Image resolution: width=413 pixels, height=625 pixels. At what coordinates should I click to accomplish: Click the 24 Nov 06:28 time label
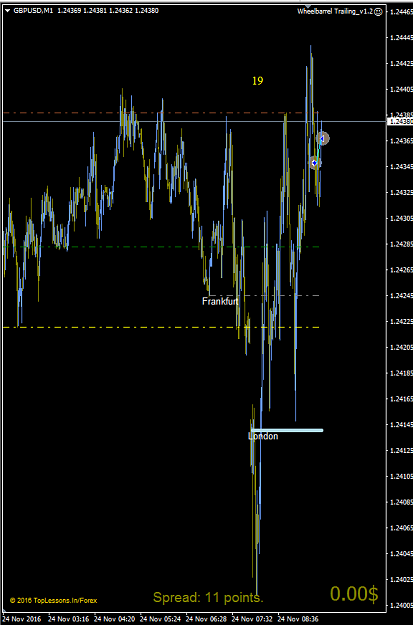206,619
